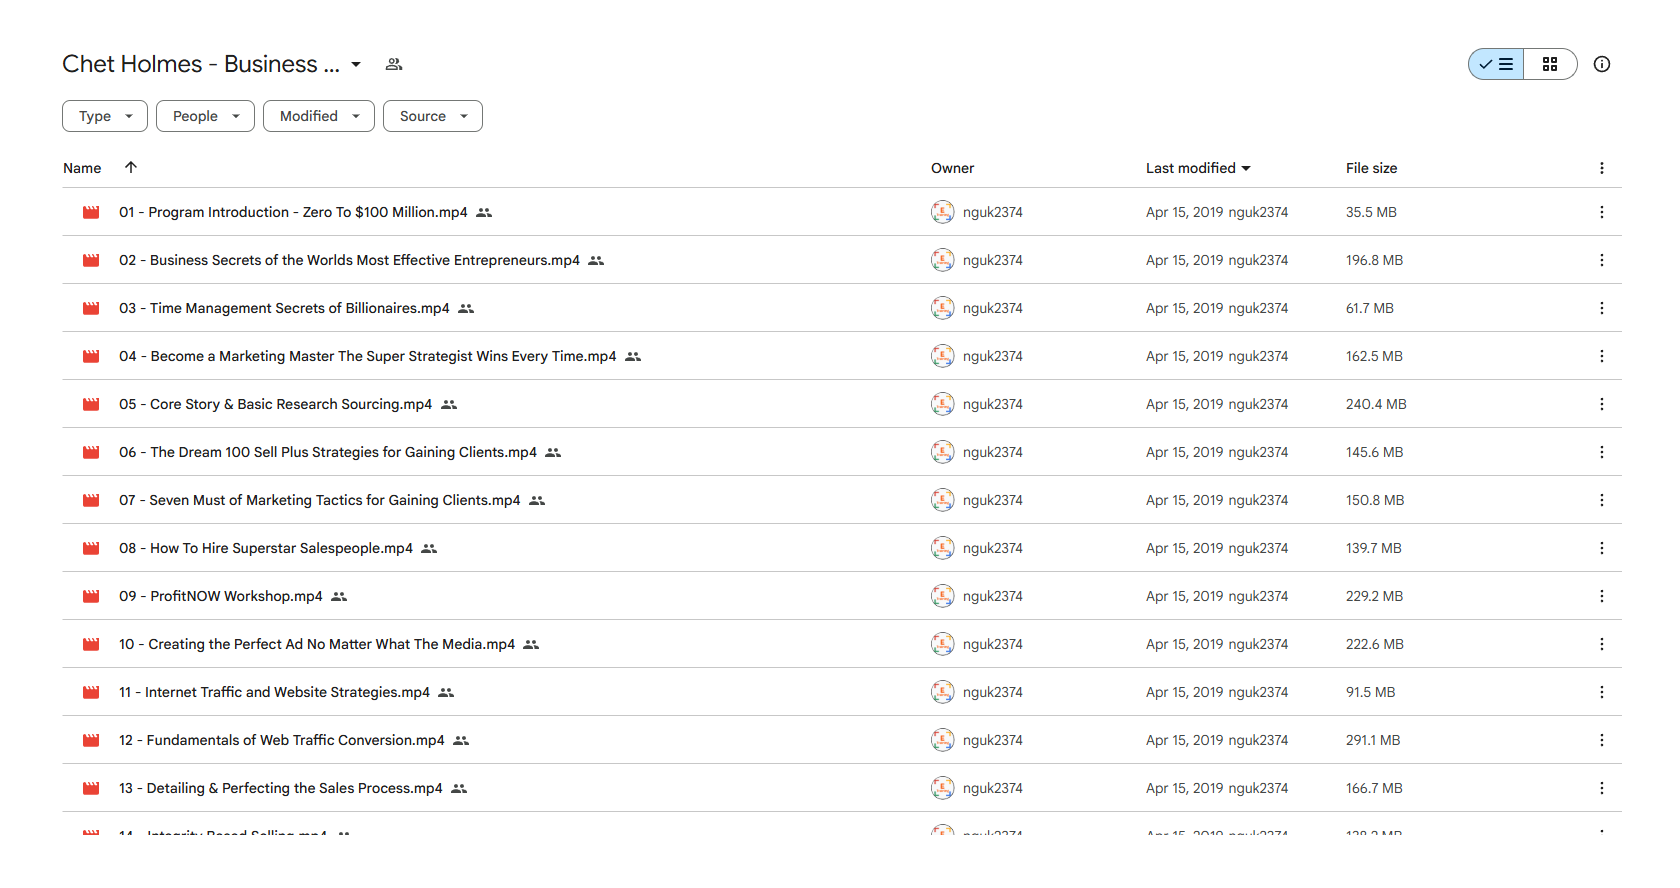This screenshot has width=1680, height=888.
Task: Open folder title dropdown Chet Holmes - Business
Action: (x=212, y=64)
